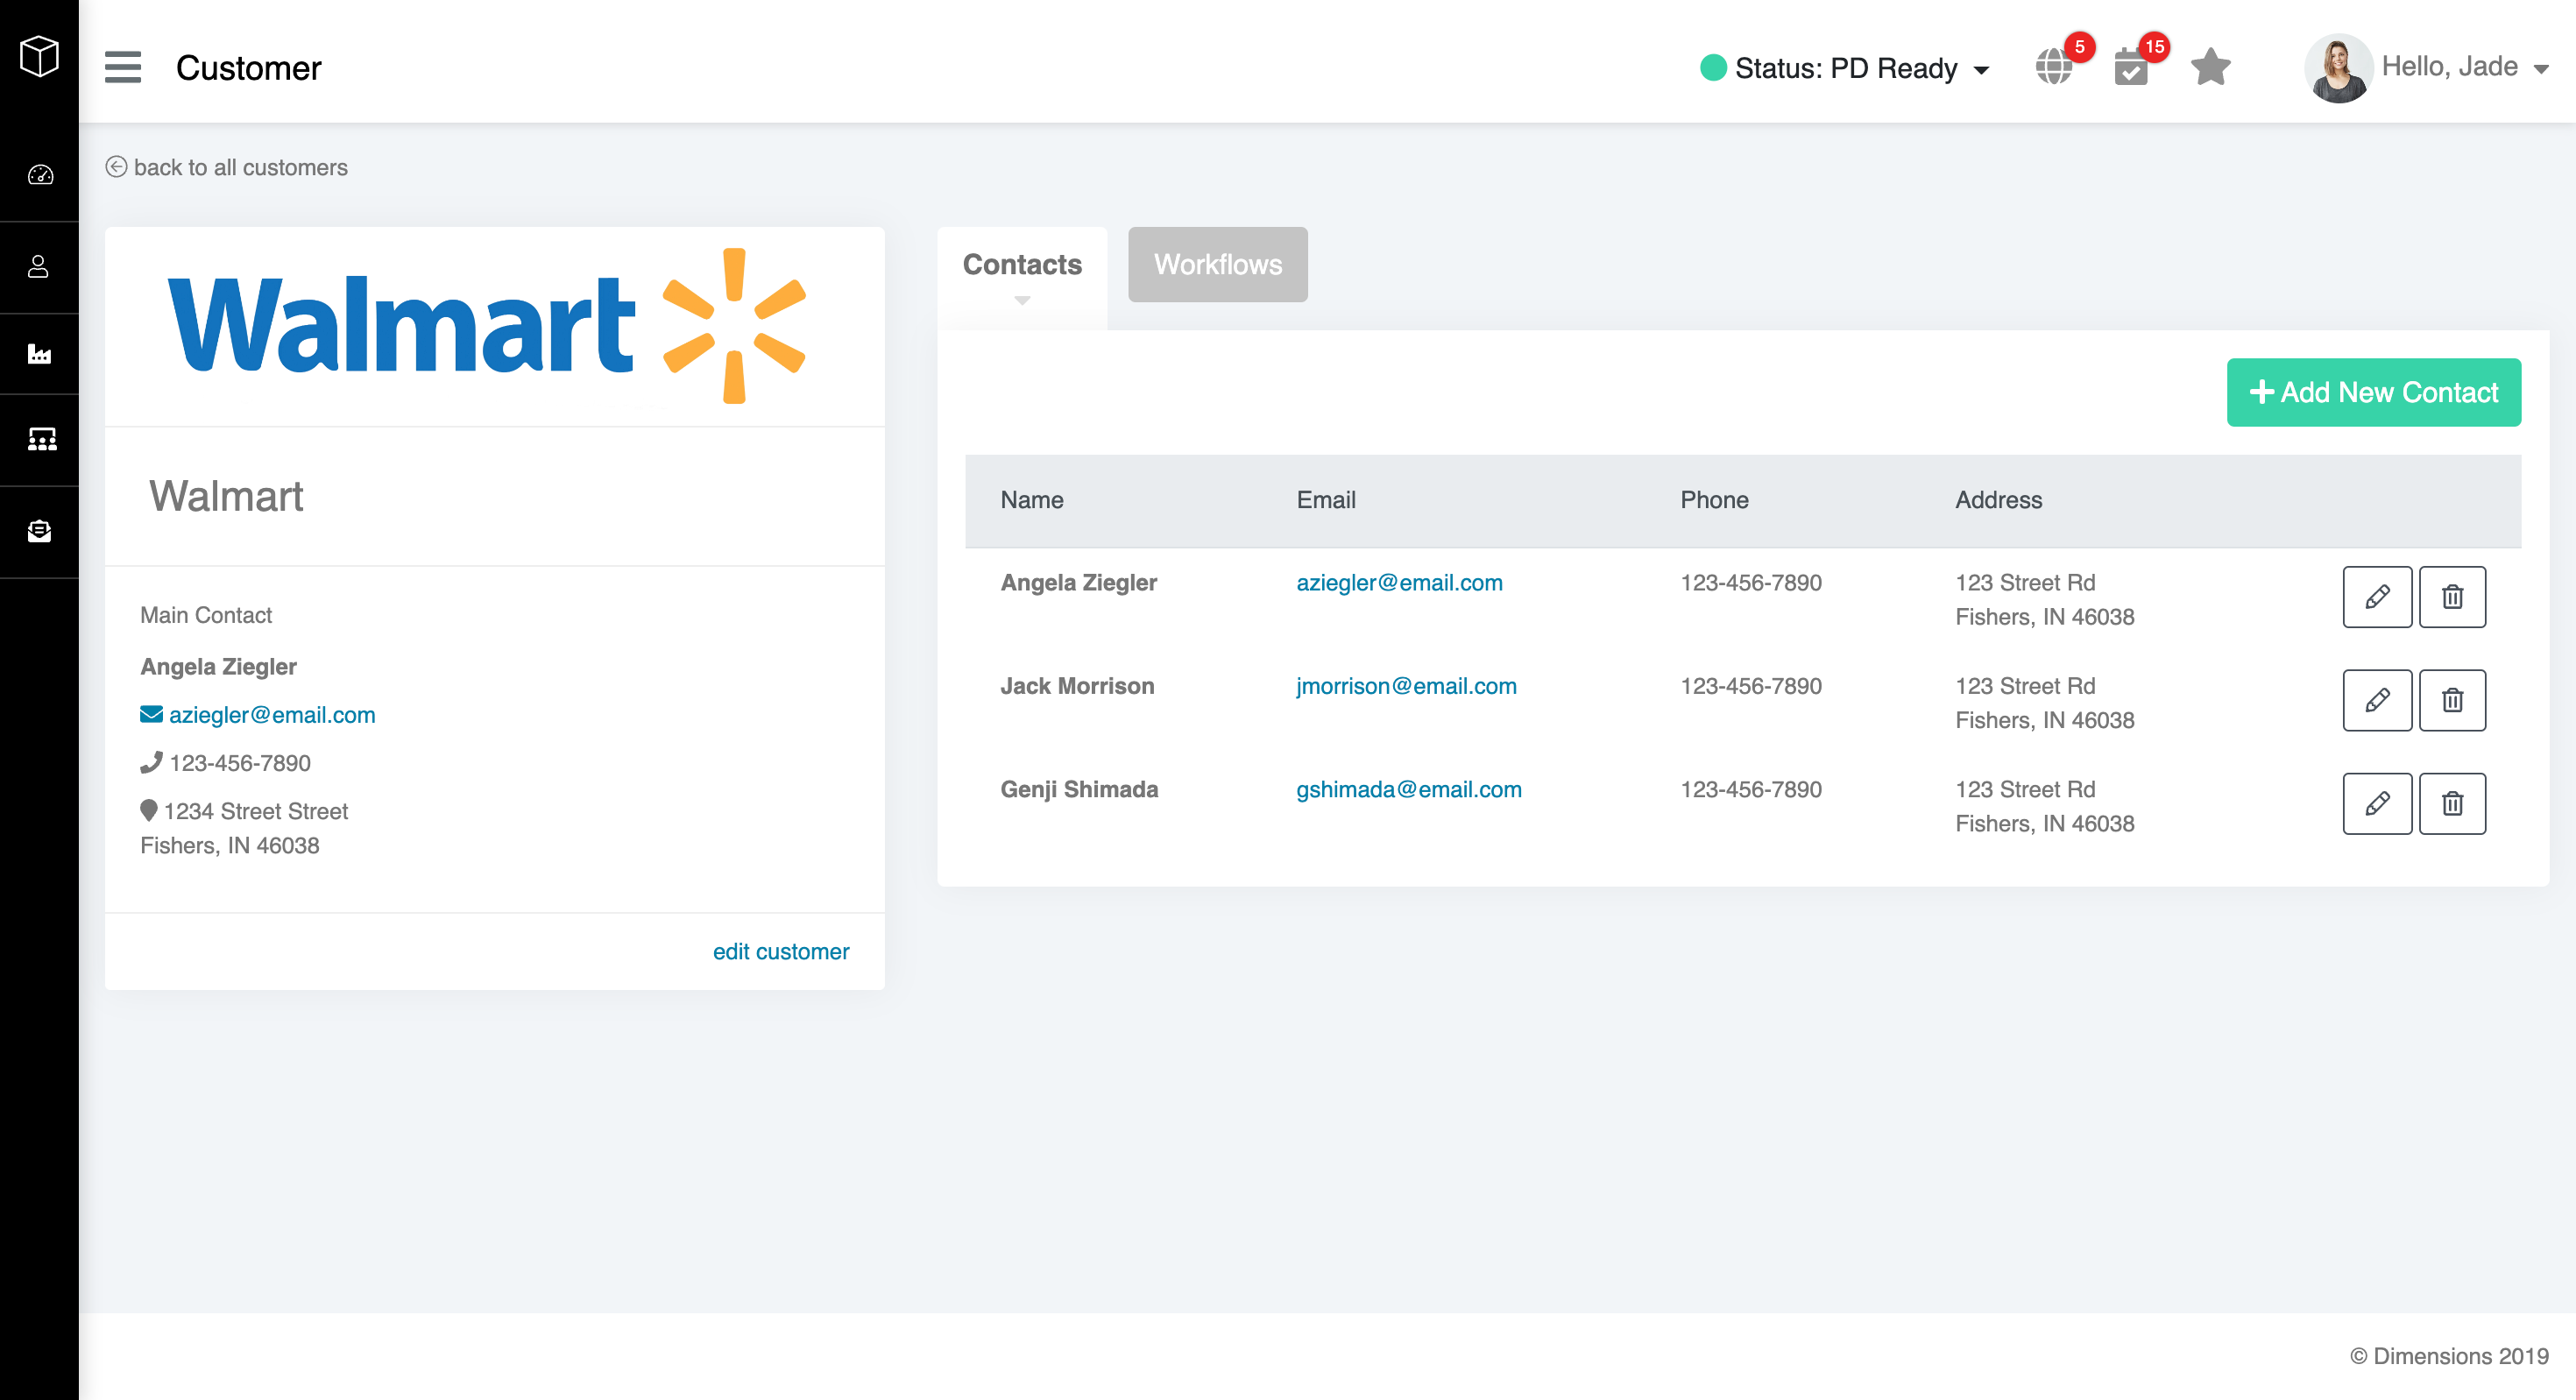
Task: Open the user profile sidebar icon
Action: pos(39,267)
